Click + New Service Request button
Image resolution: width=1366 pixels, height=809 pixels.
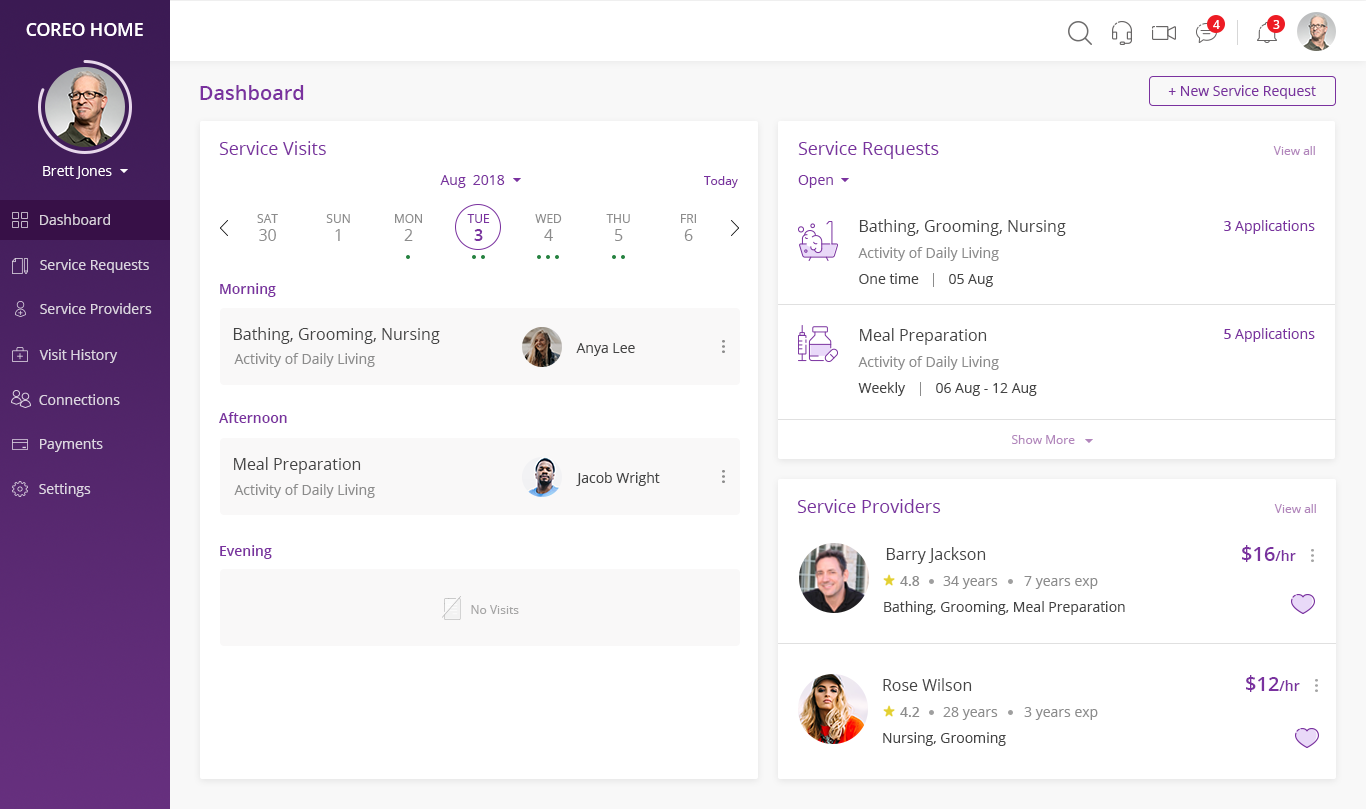pyautogui.click(x=1242, y=91)
